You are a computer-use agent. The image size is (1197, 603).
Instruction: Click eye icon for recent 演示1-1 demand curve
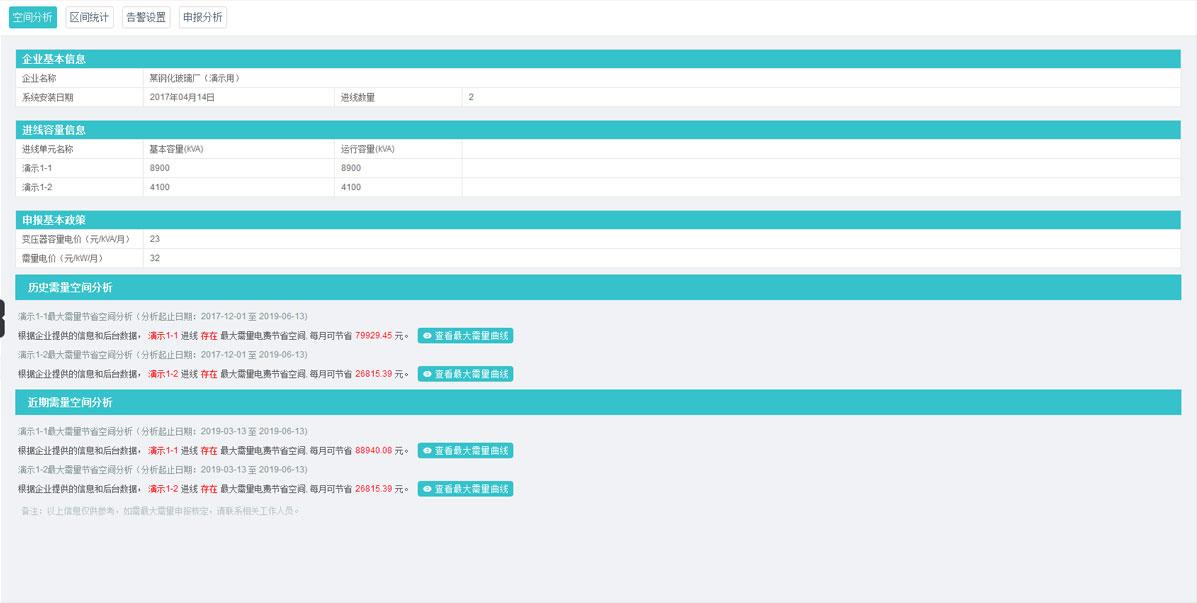[x=428, y=451]
